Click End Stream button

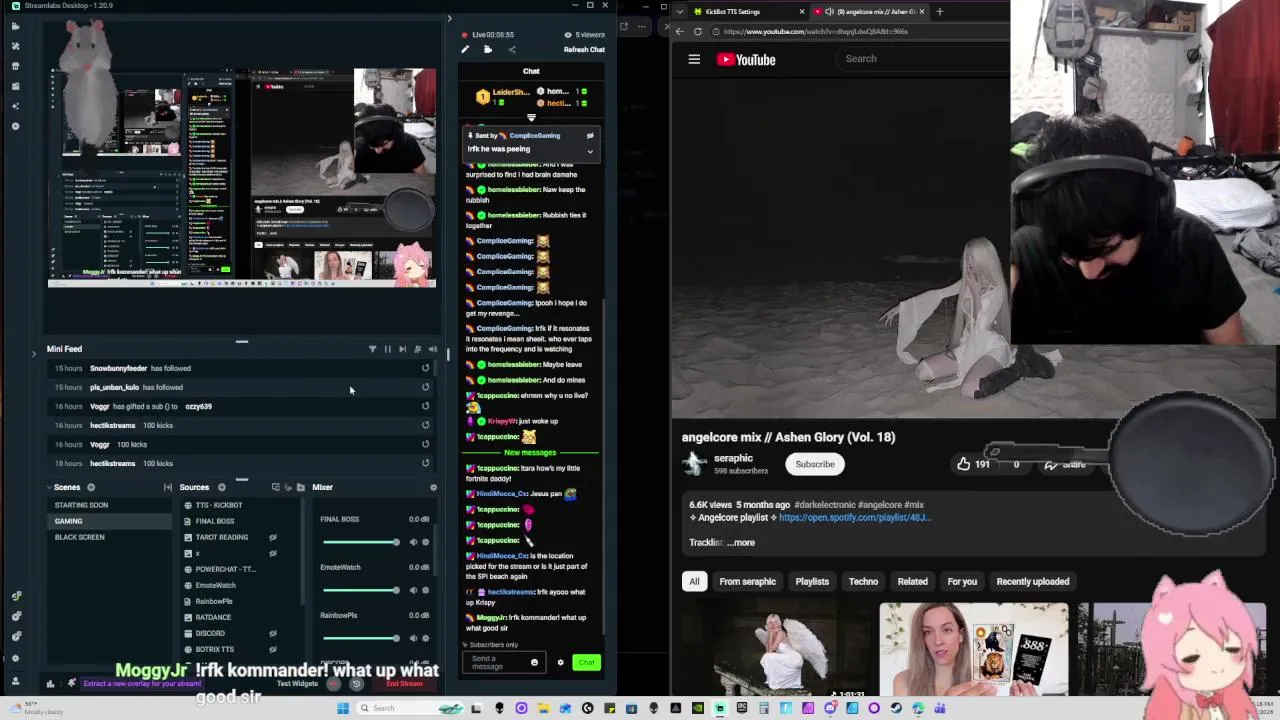[404, 684]
